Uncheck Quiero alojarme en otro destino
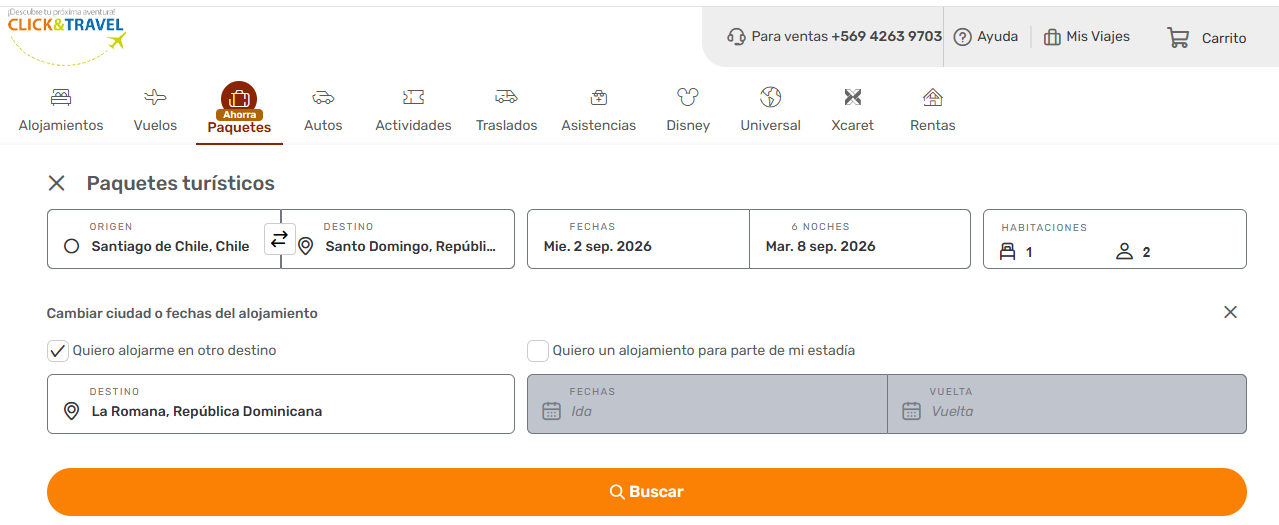The width and height of the screenshot is (1279, 525). pyautogui.click(x=58, y=351)
